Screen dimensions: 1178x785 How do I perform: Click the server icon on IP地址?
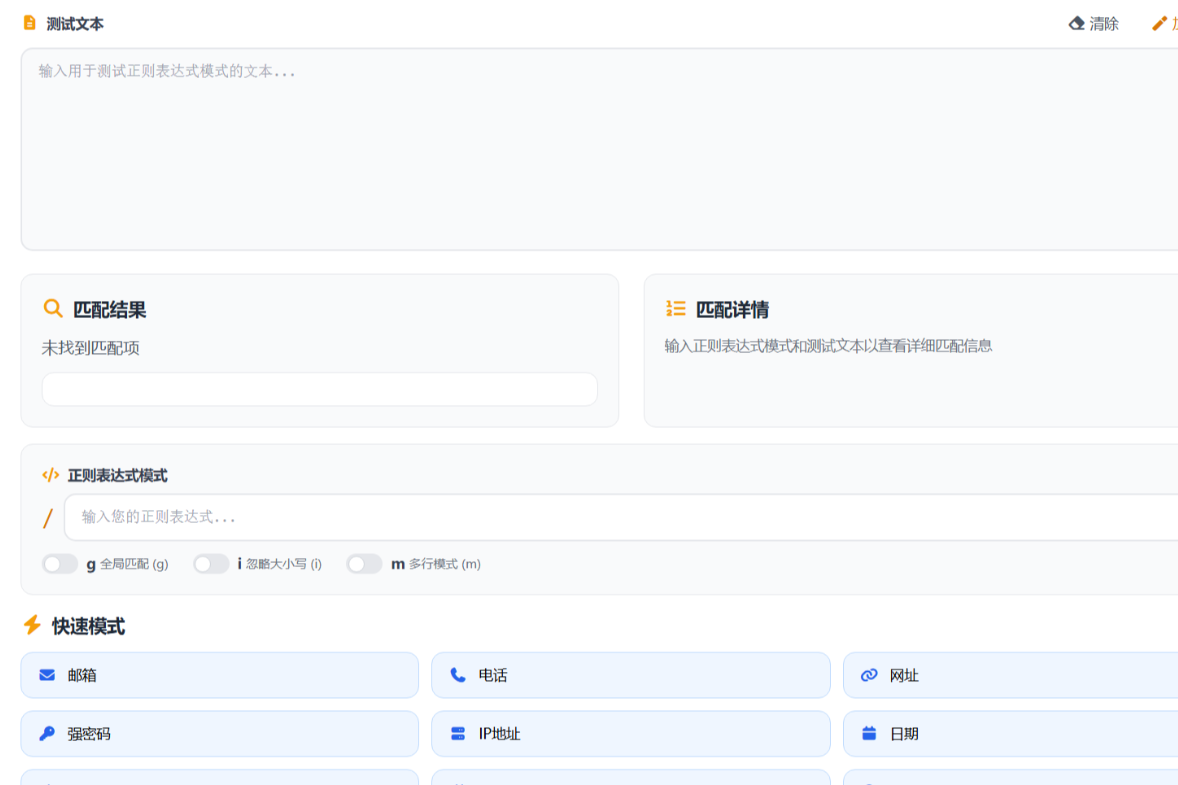click(458, 733)
